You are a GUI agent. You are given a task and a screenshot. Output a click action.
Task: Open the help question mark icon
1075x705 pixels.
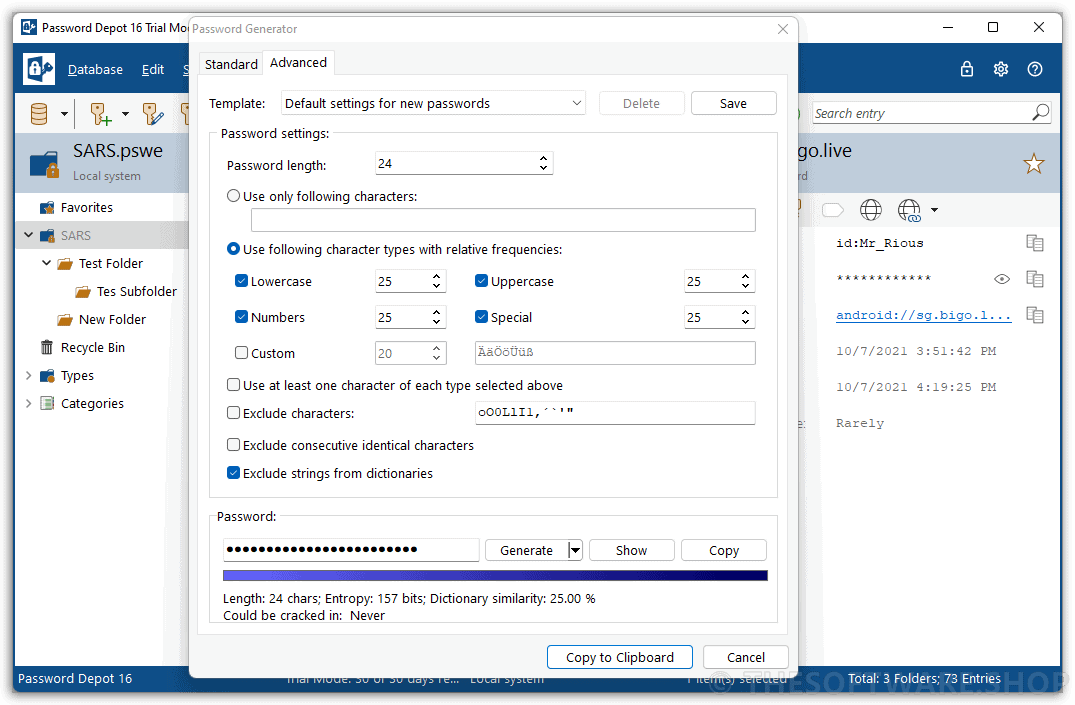(x=1035, y=69)
